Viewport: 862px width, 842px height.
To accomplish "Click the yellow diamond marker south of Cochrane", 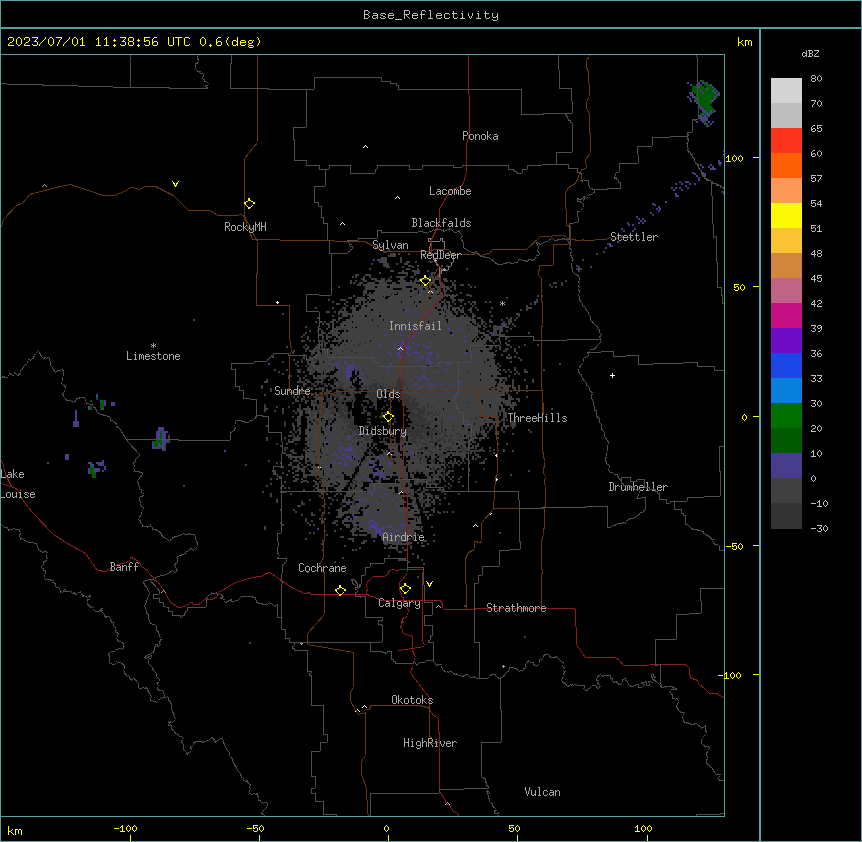I will [x=340, y=590].
